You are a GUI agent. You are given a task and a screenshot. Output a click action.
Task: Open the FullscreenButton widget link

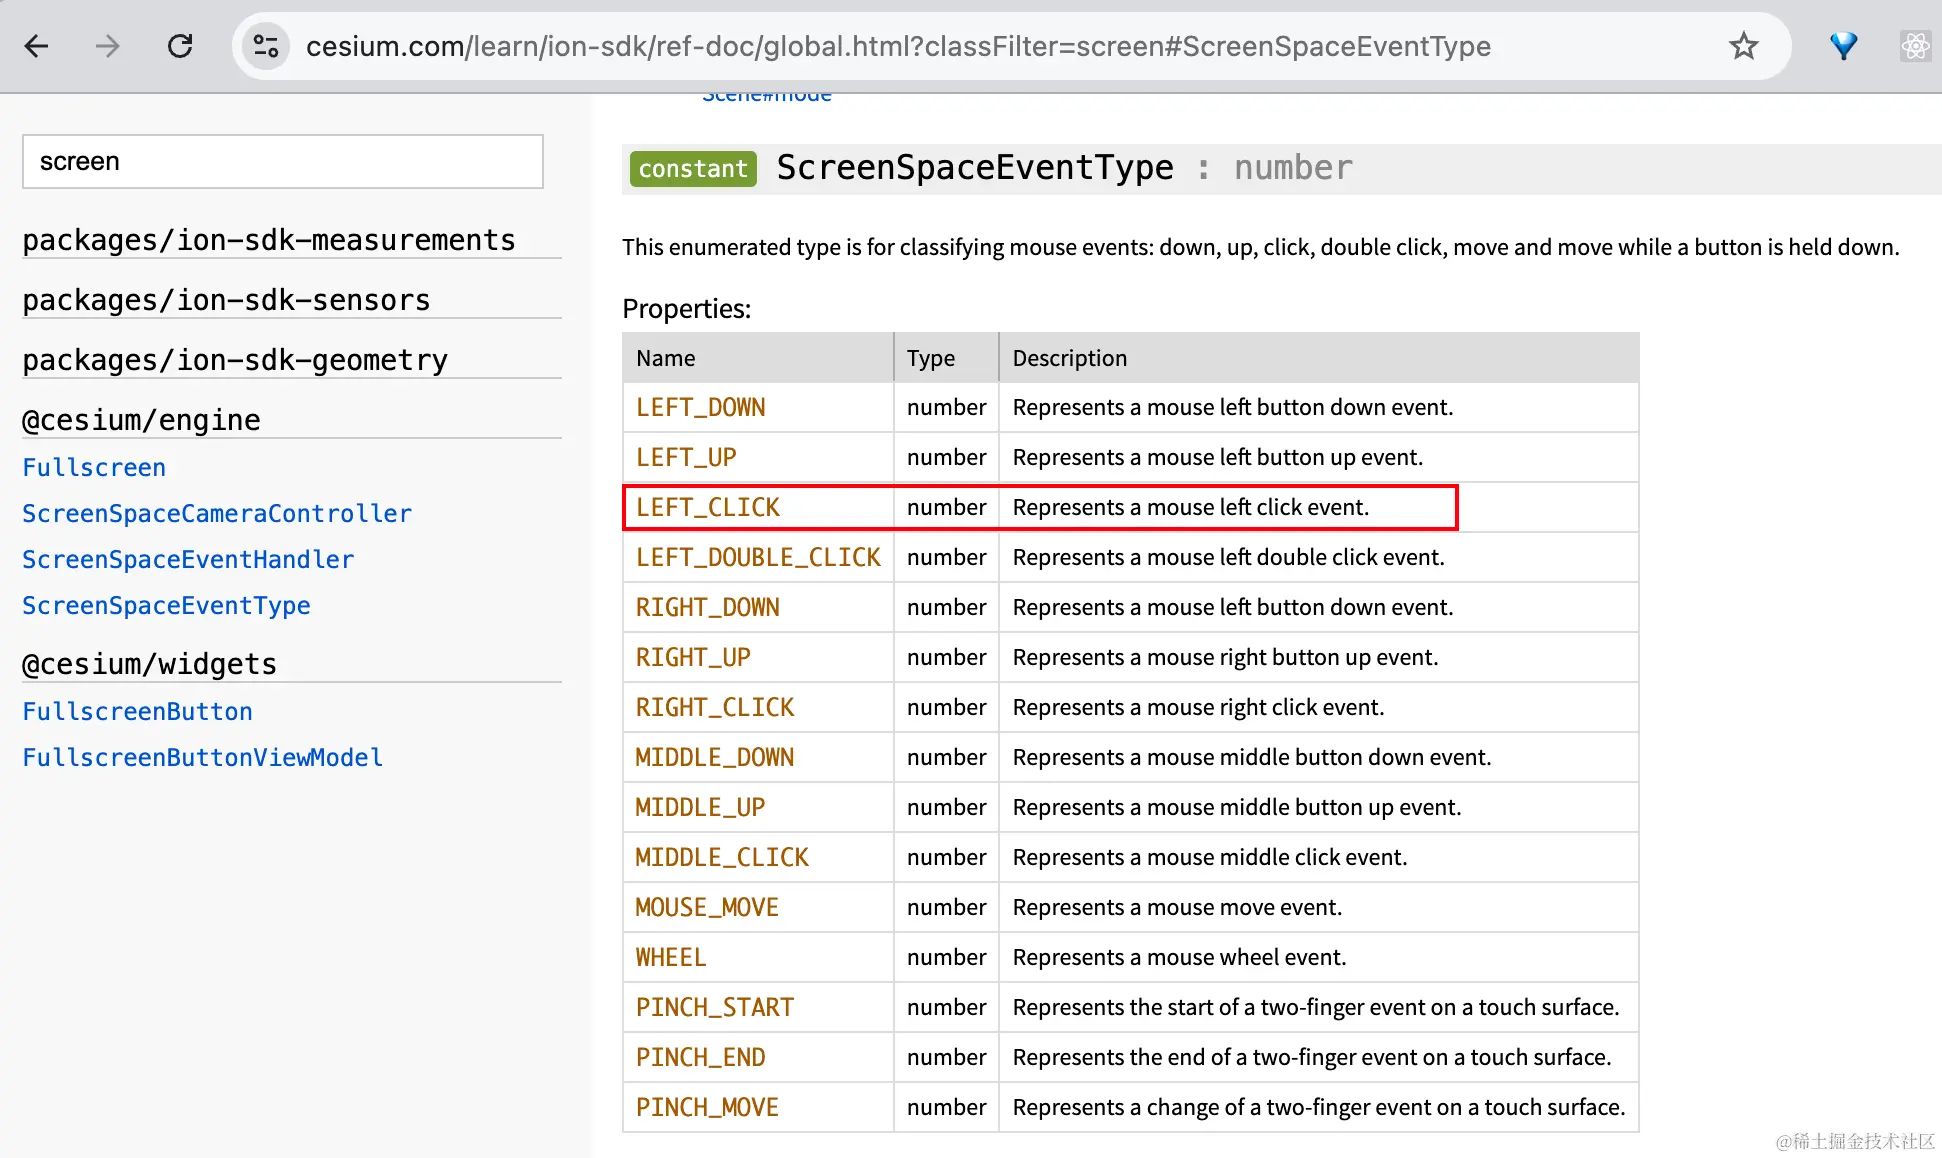pos(137,712)
